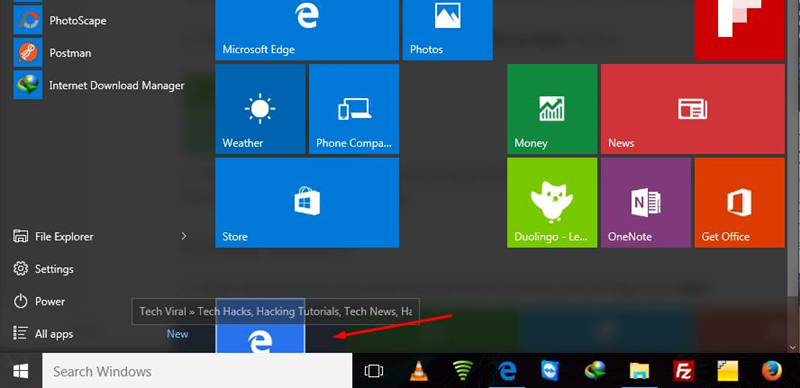Open the Microsoft Edge tile
Image resolution: width=800 pixels, height=388 pixels.
[x=307, y=30]
